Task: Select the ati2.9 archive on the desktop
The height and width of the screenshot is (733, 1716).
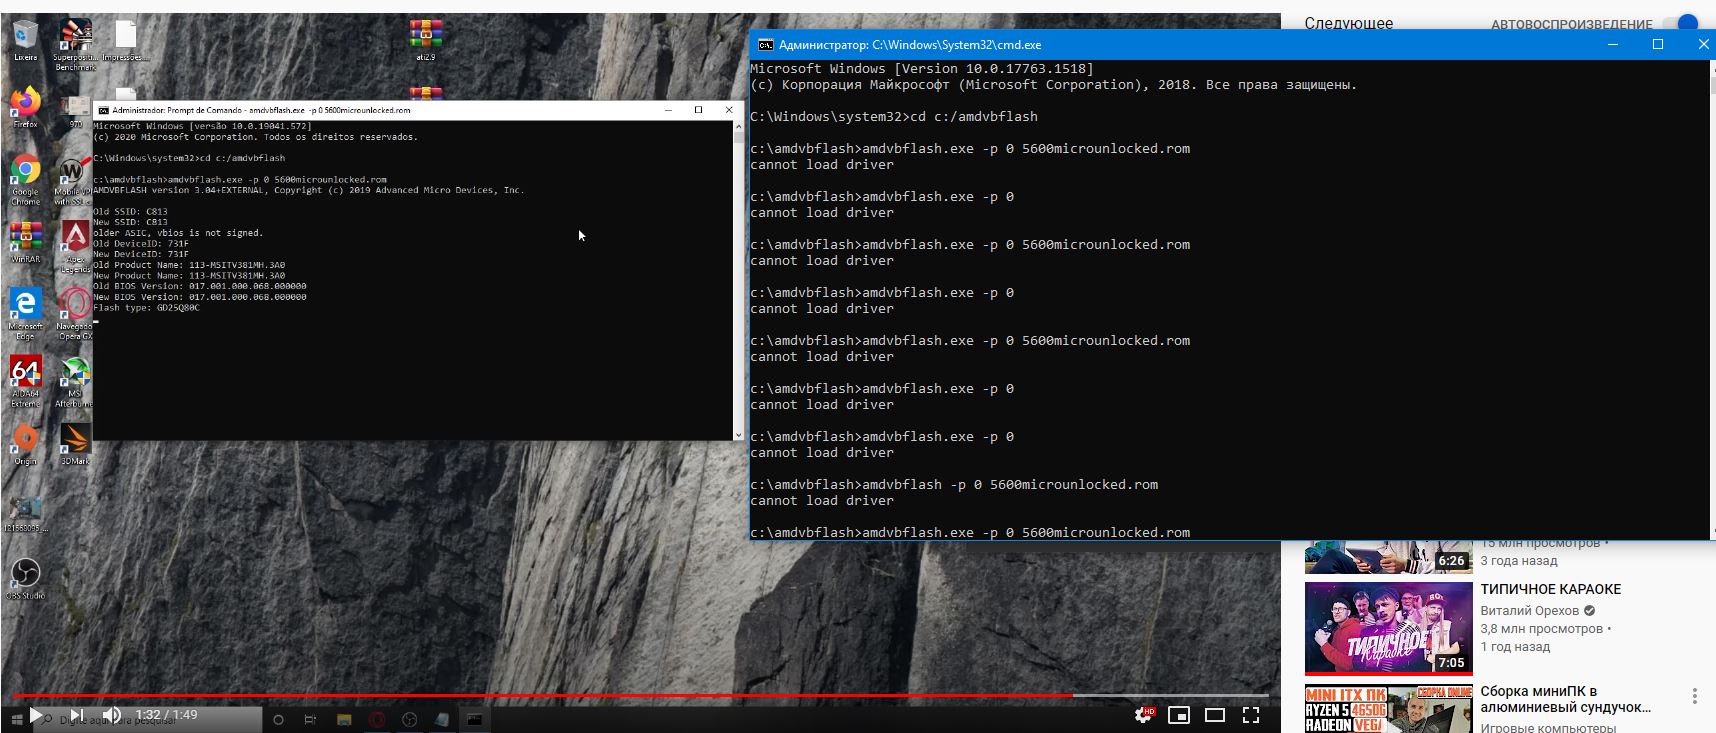Action: tap(426, 41)
